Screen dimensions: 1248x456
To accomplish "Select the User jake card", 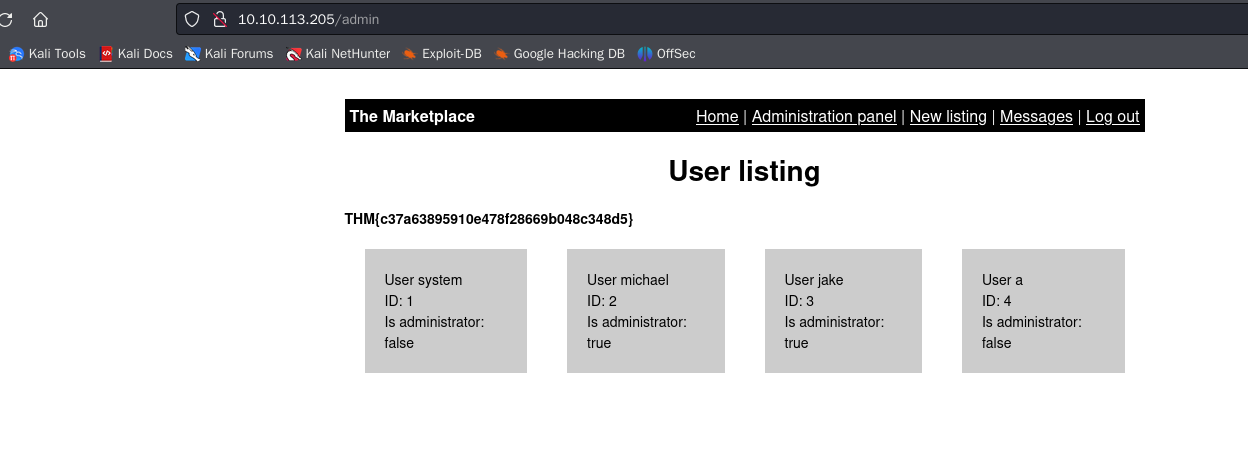I will click(x=843, y=311).
